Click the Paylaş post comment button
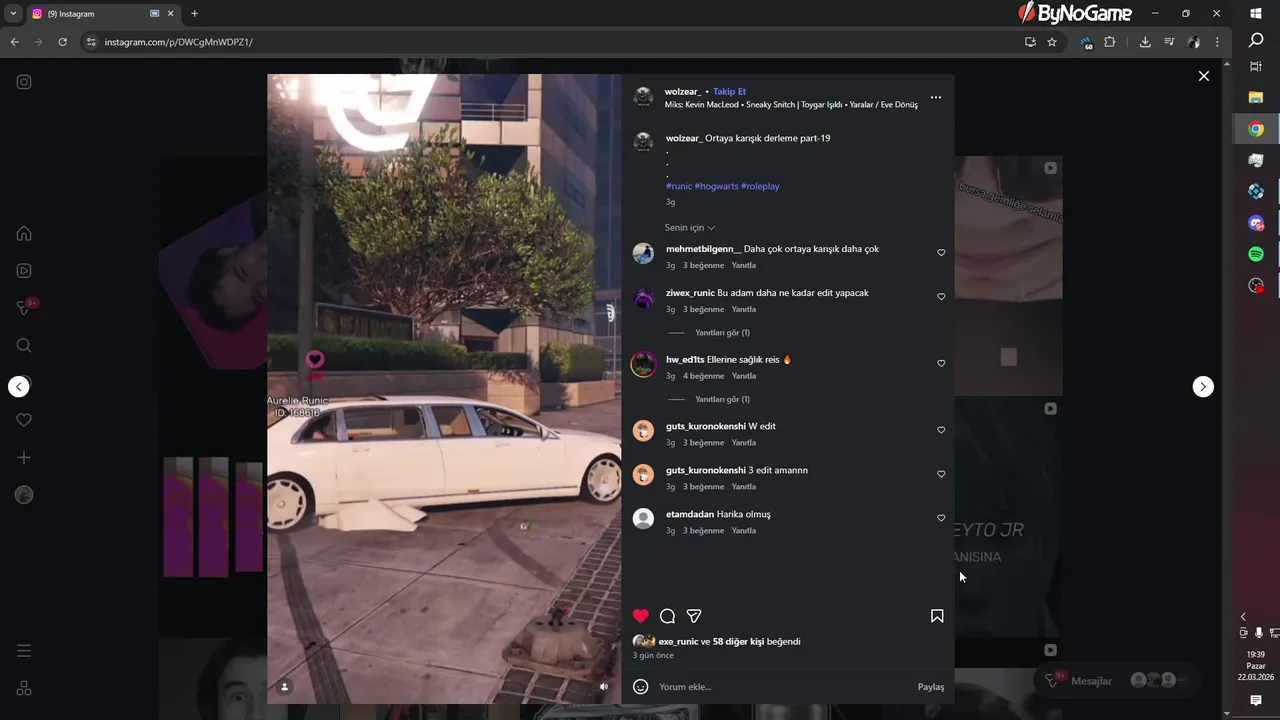 (931, 687)
